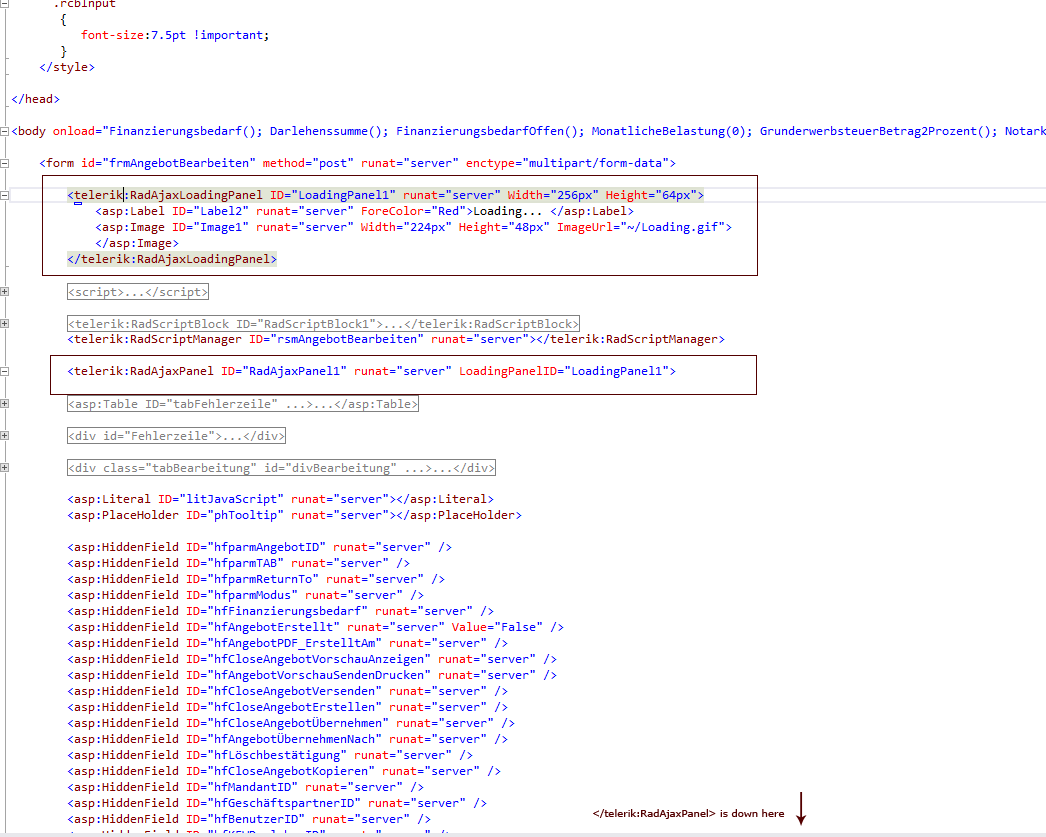Viewport: 1046px width, 837px height.
Task: Click the collapsed <script>...</script> box
Action: pos(138,291)
